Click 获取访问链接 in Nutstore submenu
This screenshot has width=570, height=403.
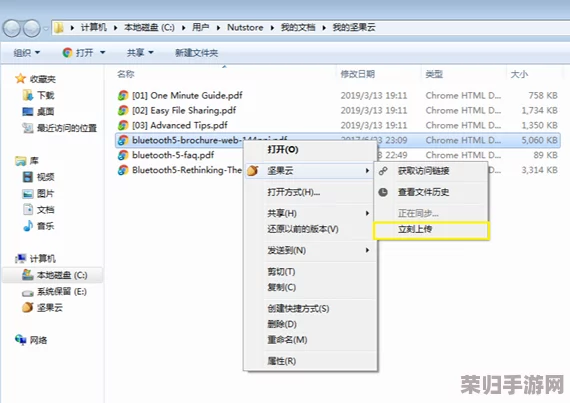[x=431, y=171]
